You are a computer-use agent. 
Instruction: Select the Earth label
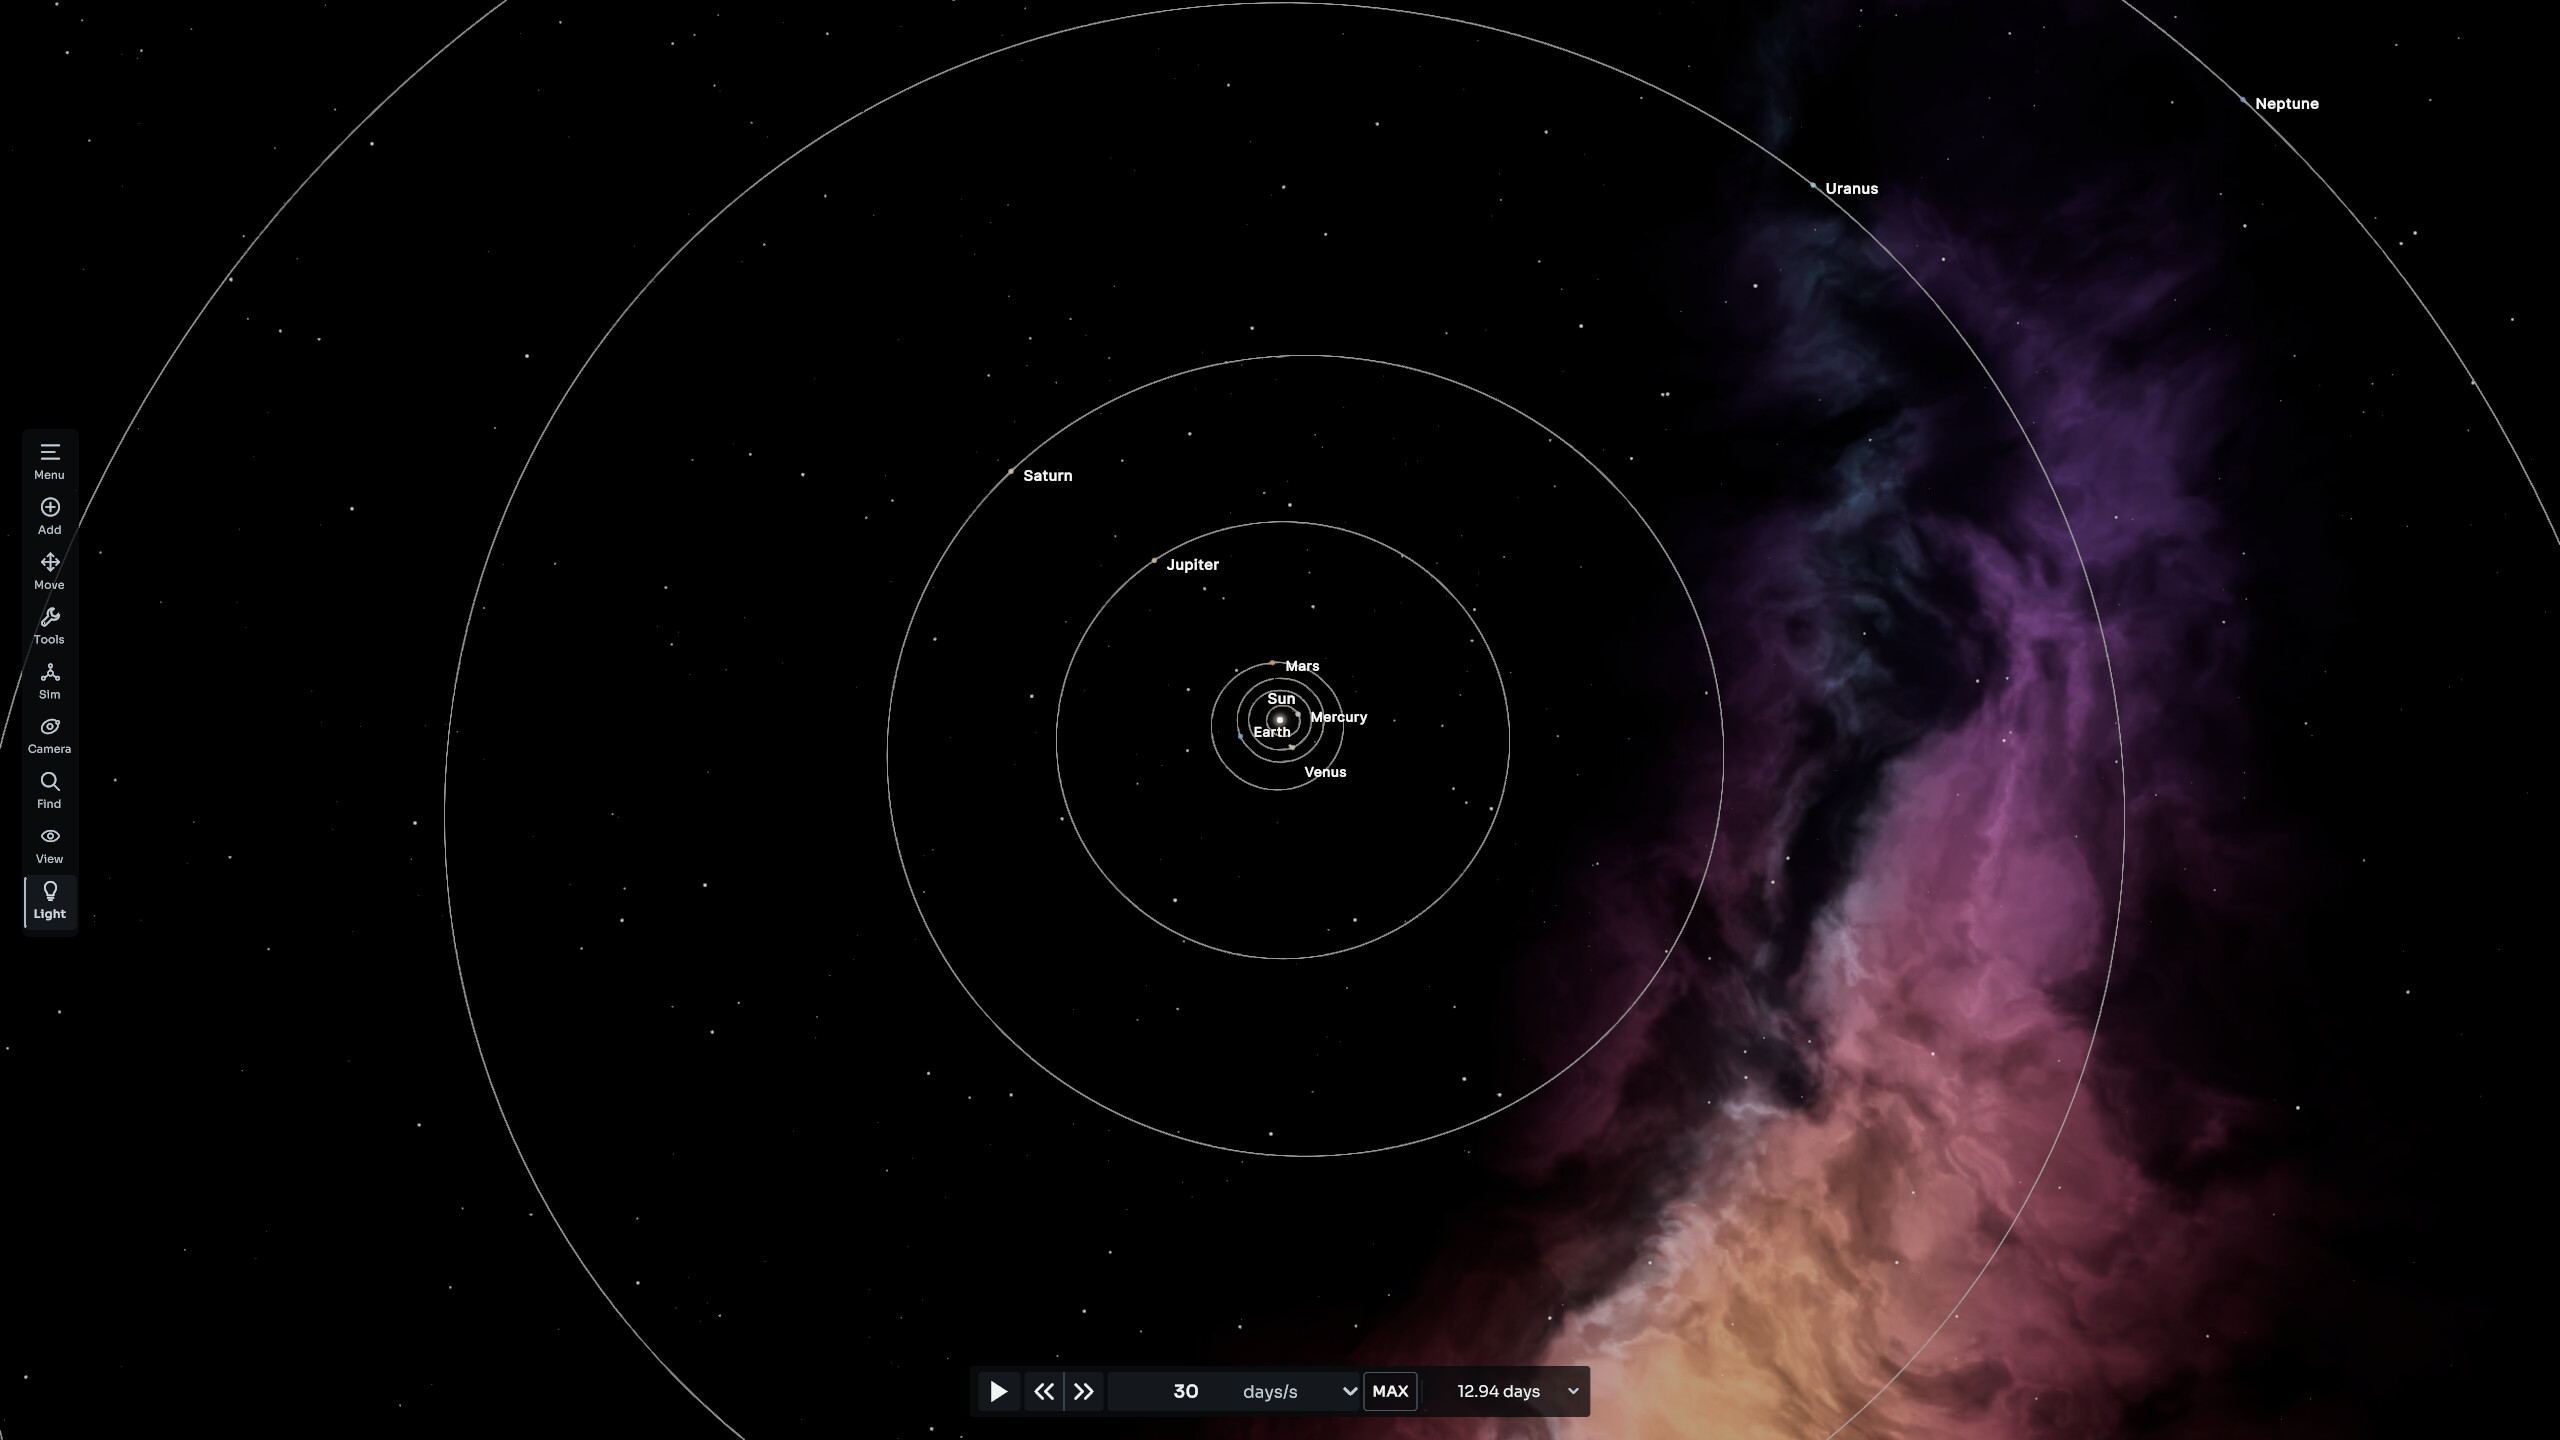pyautogui.click(x=1271, y=732)
